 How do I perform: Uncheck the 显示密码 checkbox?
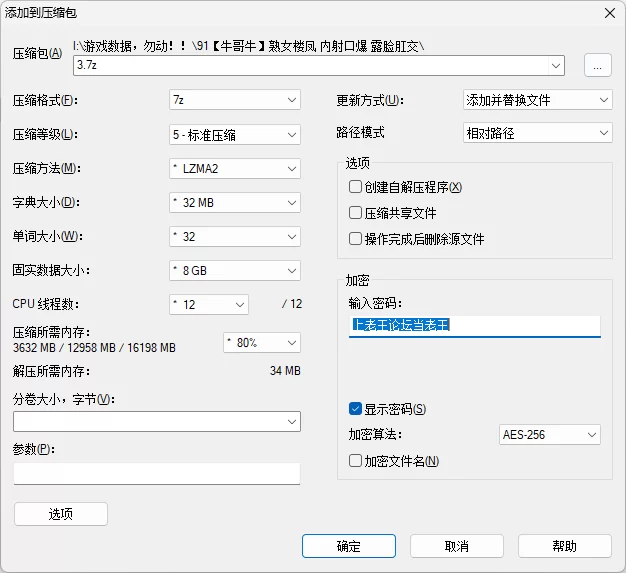point(355,409)
